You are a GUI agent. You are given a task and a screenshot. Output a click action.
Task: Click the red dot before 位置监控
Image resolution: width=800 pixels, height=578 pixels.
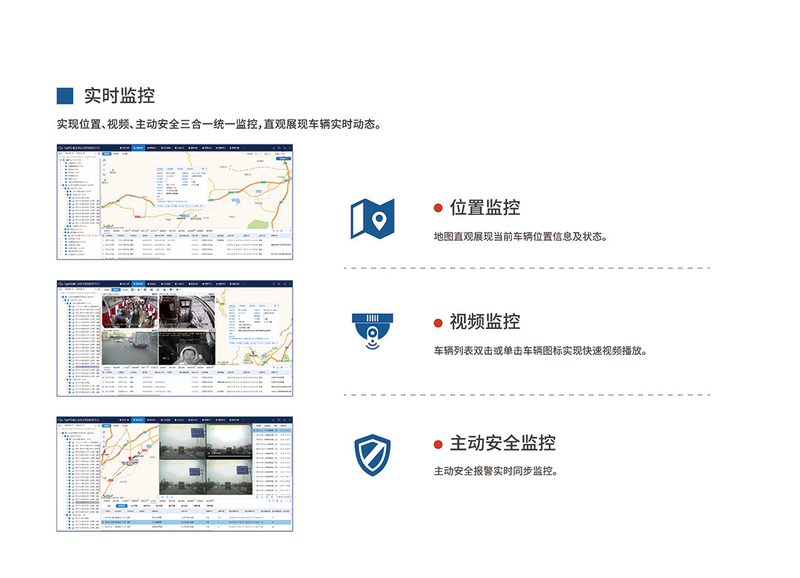[x=438, y=208]
